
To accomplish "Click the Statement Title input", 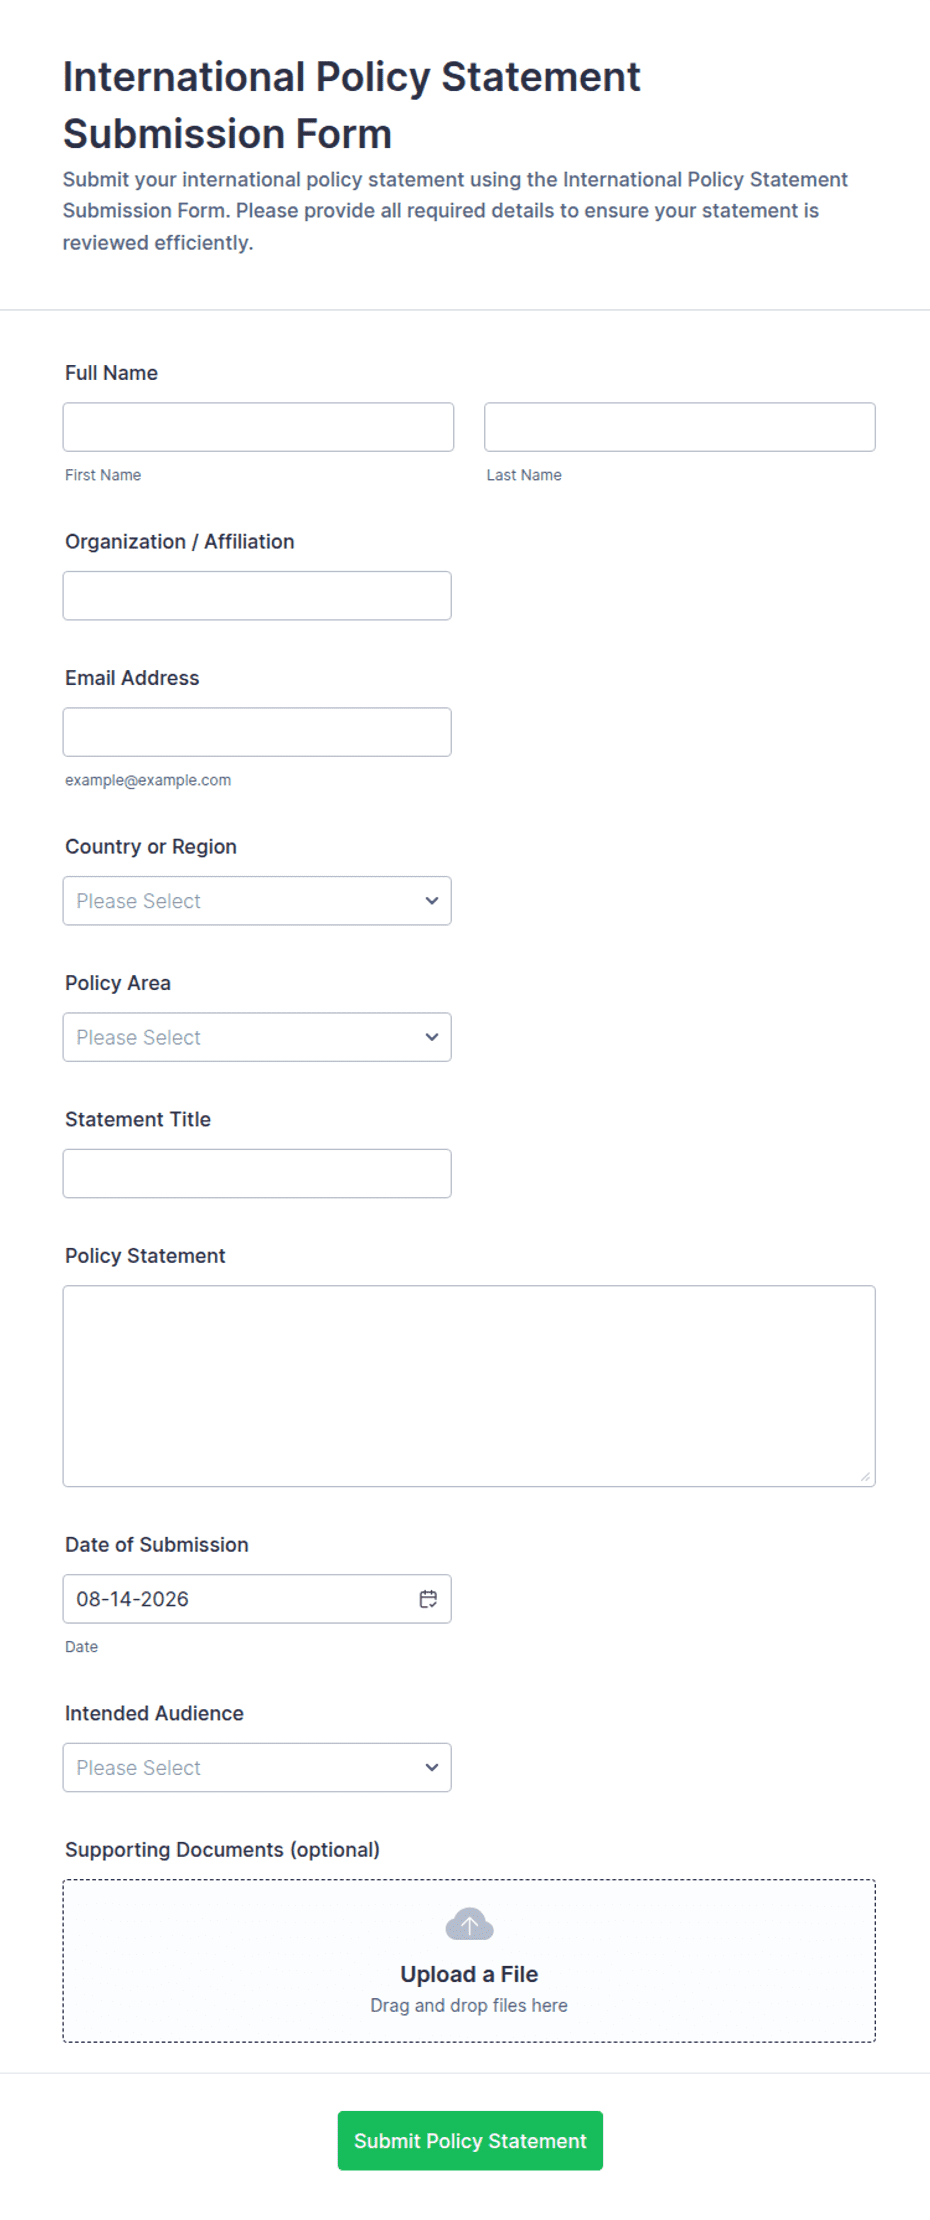I will coord(257,1174).
